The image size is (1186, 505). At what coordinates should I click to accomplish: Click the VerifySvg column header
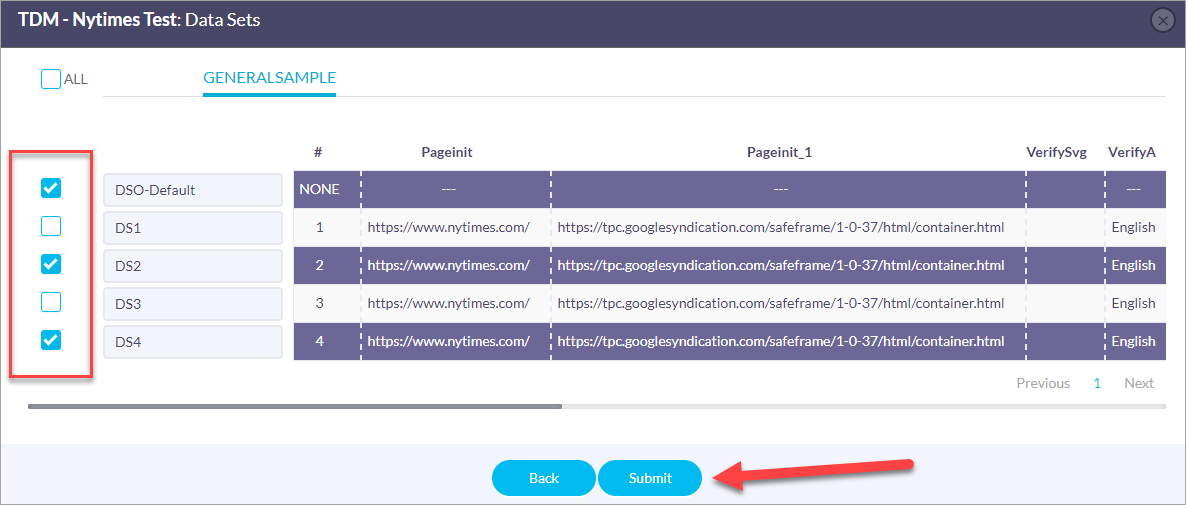pyautogui.click(x=1057, y=152)
